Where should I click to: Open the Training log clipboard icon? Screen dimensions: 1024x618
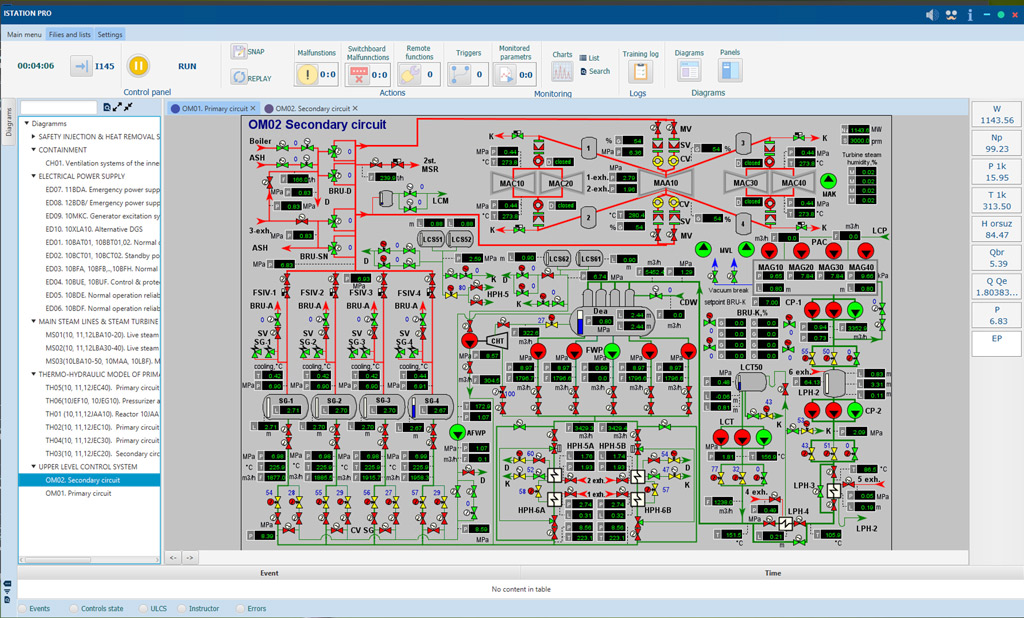point(640,71)
